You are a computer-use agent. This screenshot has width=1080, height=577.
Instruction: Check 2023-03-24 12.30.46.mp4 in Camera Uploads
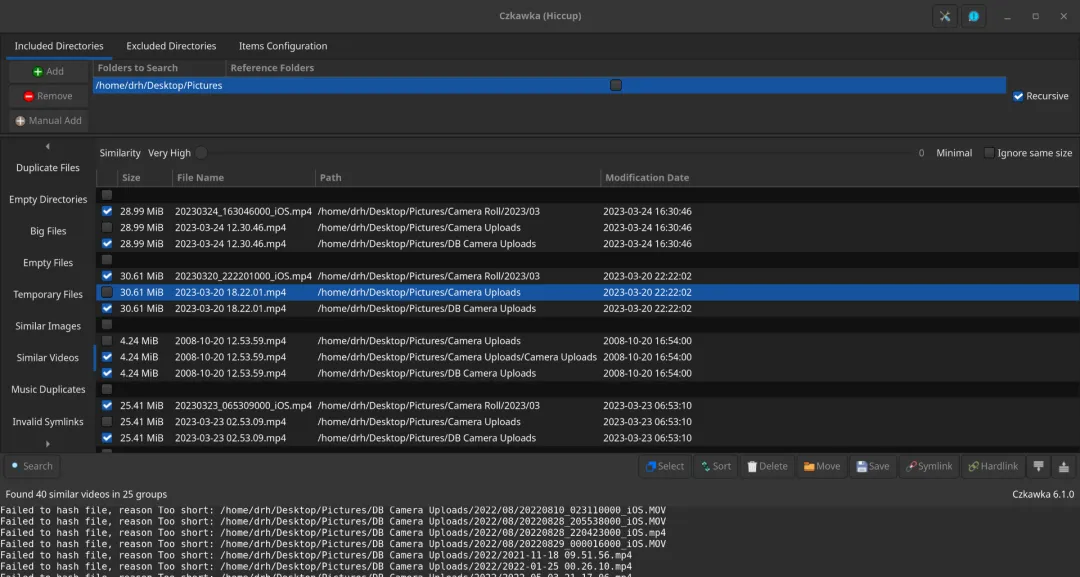[107, 227]
